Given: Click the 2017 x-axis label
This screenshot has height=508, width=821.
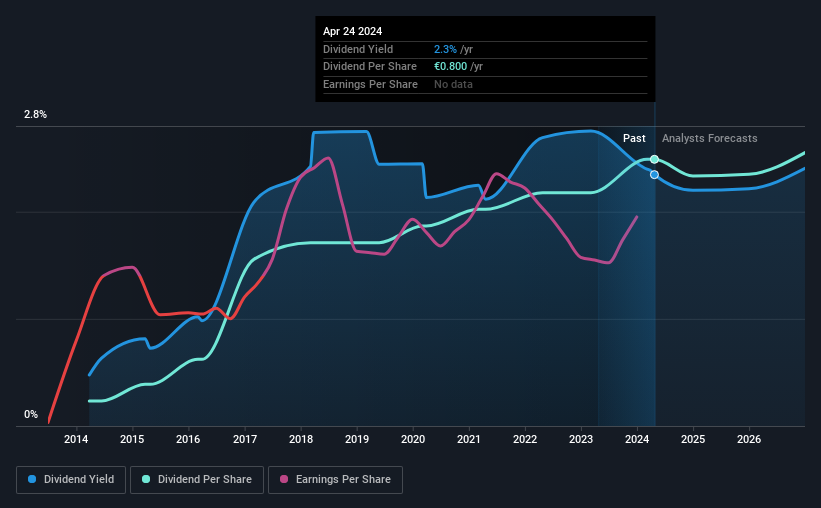Looking at the screenshot, I should point(245,439).
